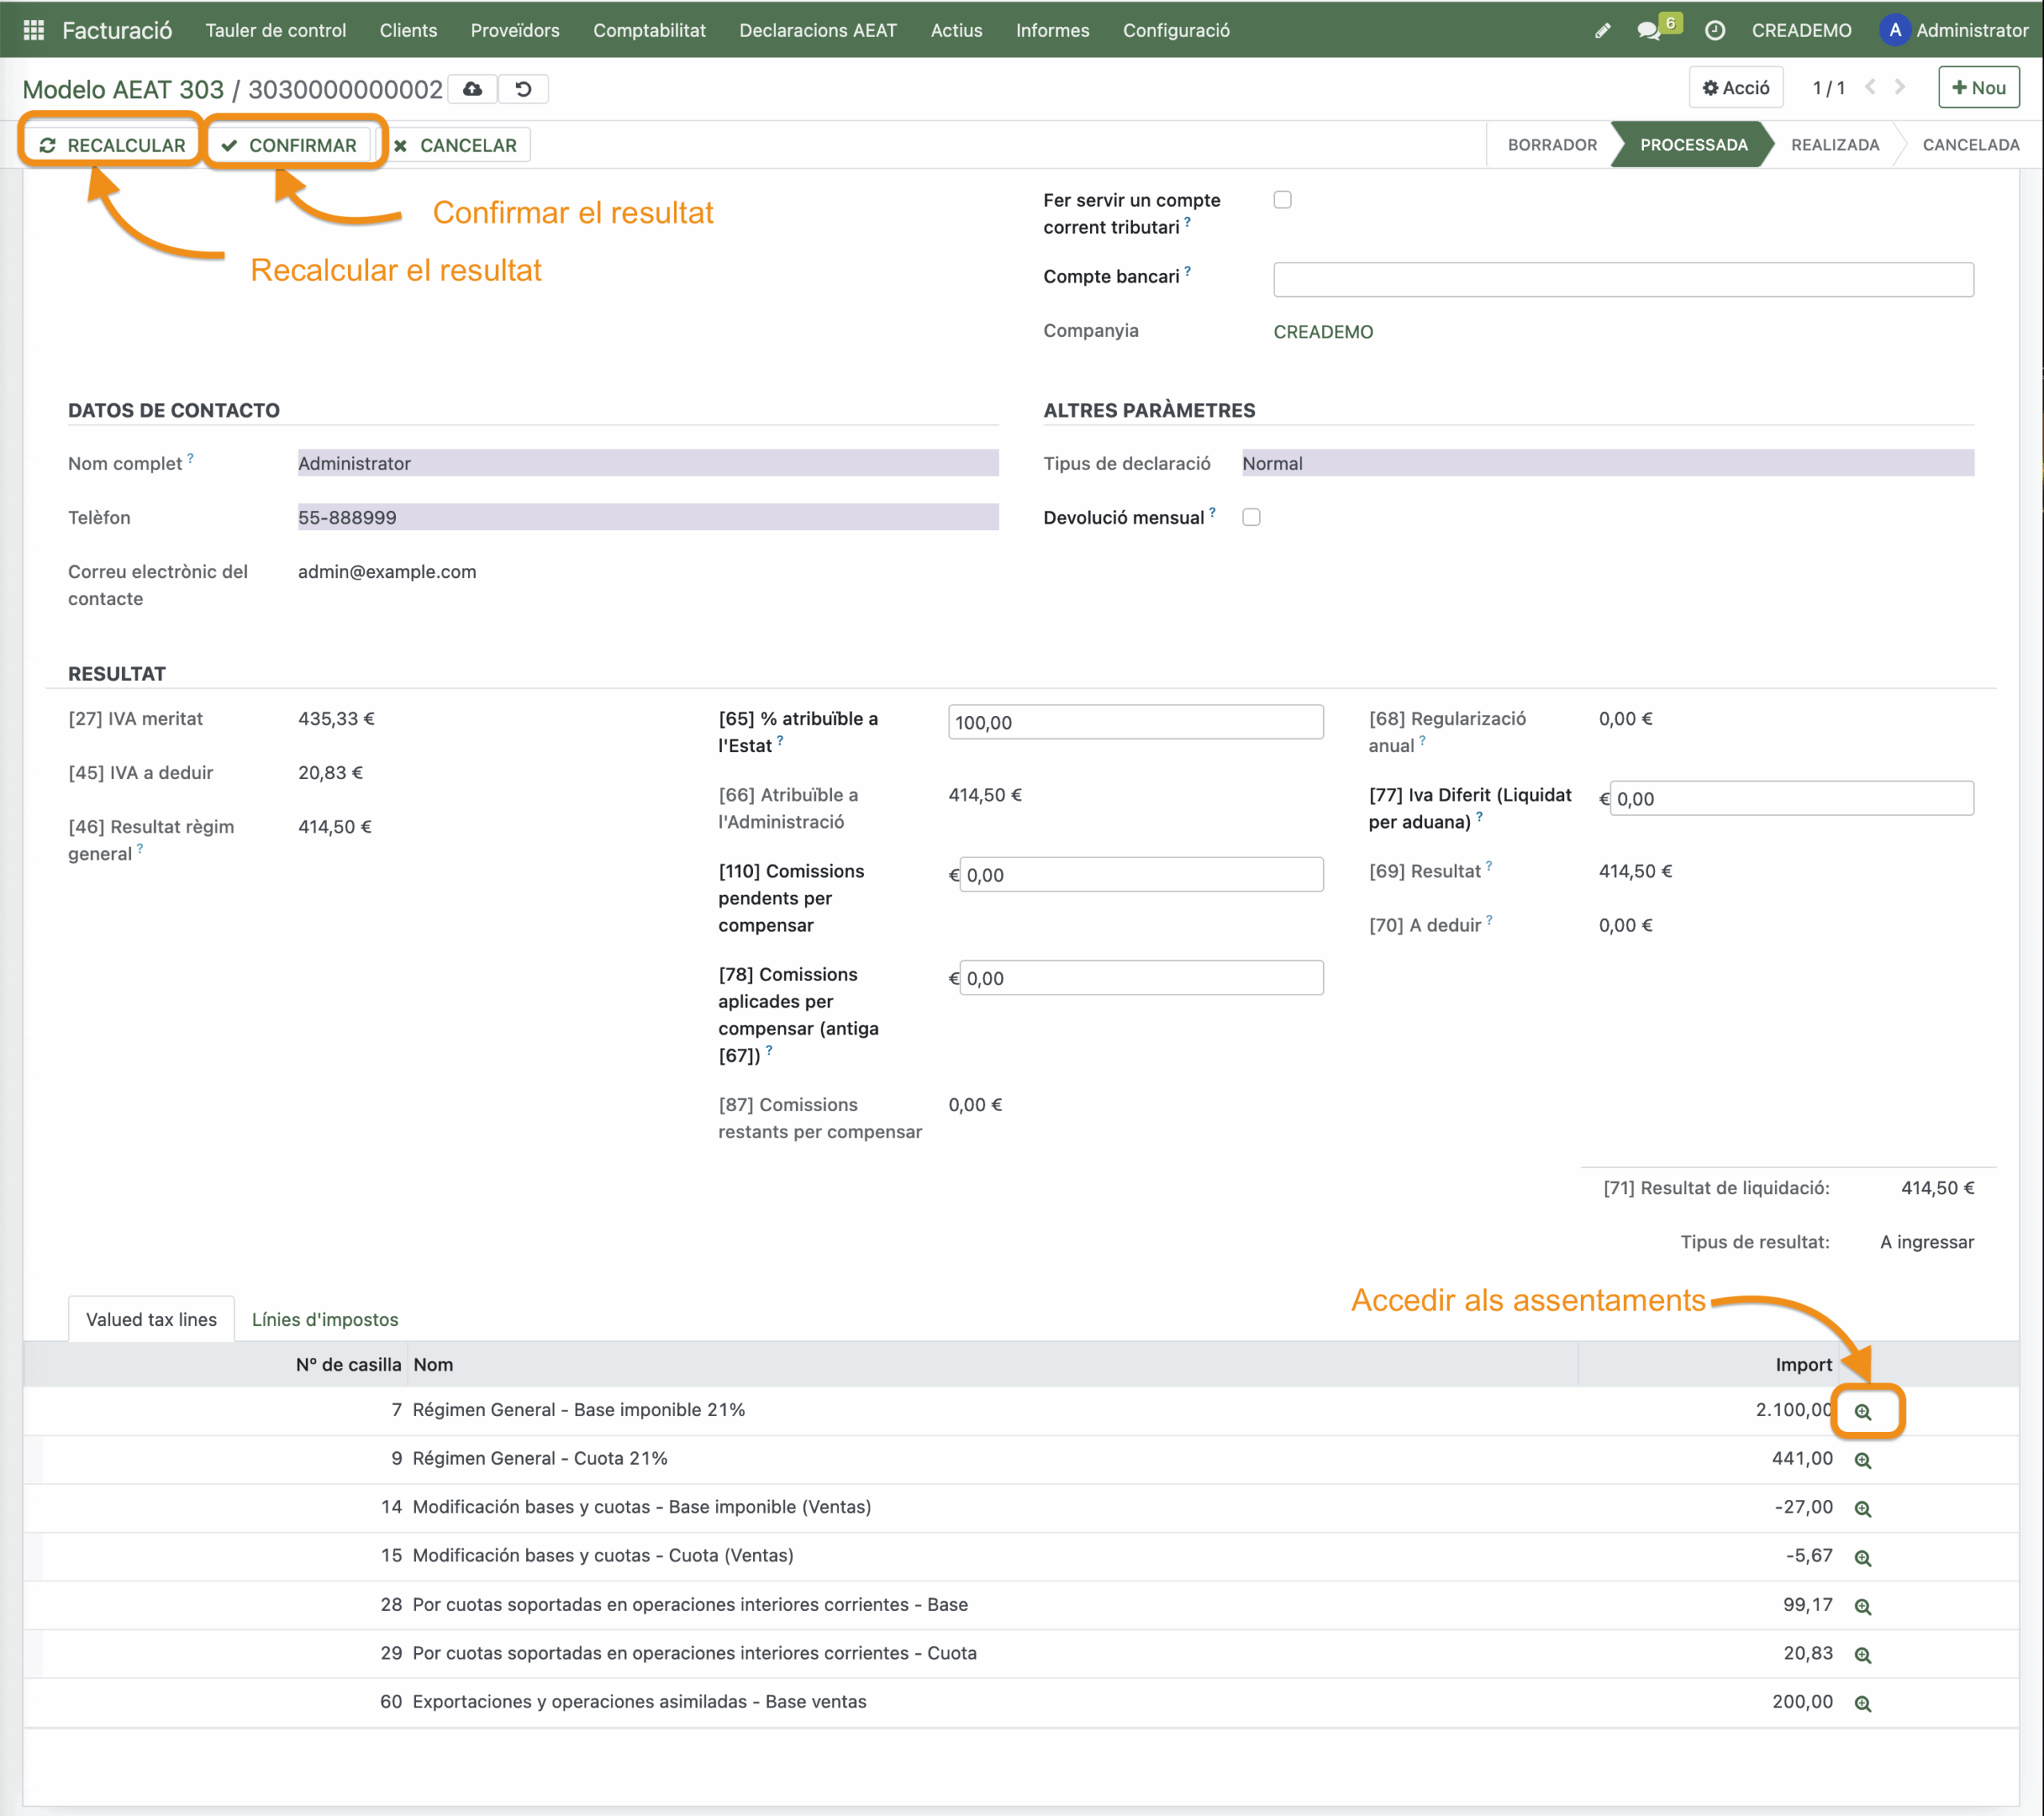
Task: Open the Compte bancari selection field
Action: pos(1622,279)
